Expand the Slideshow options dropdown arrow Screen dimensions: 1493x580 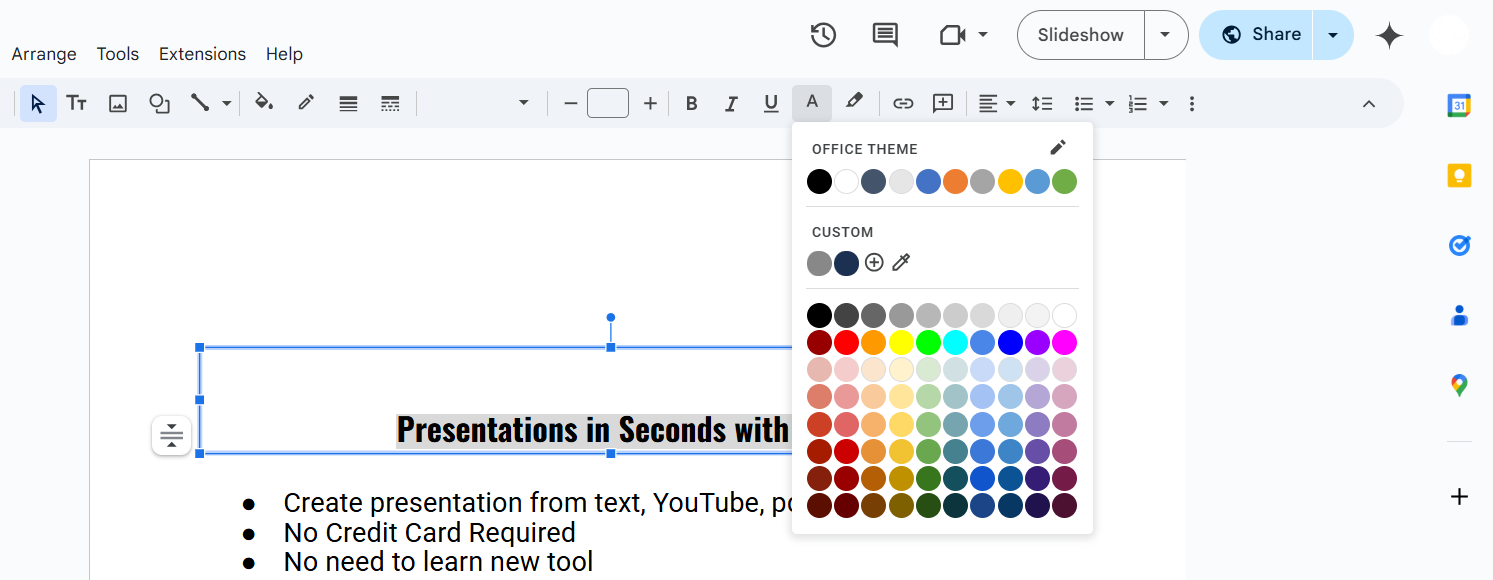point(1165,35)
